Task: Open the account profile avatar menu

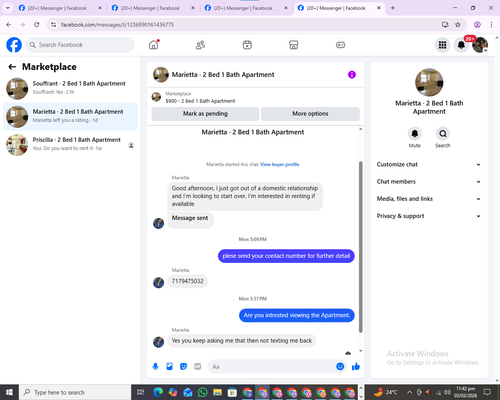Action: [x=480, y=45]
